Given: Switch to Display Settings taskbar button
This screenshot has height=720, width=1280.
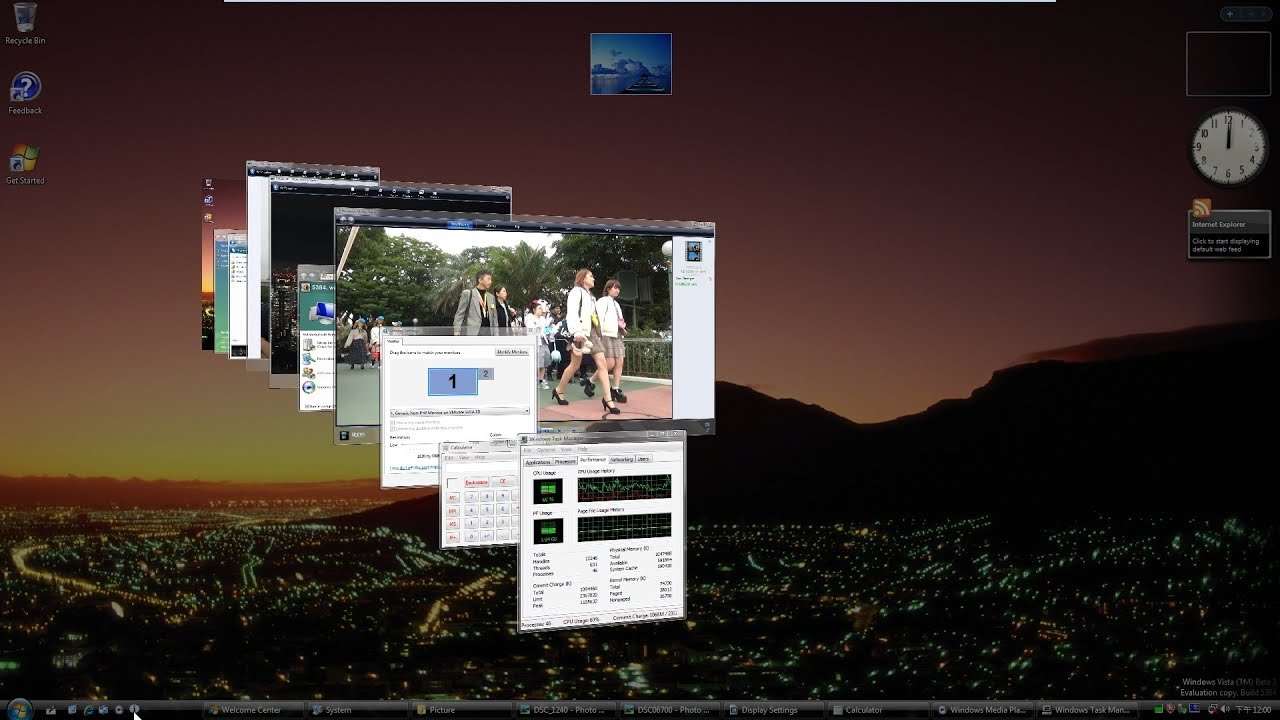Looking at the screenshot, I should pyautogui.click(x=775, y=710).
